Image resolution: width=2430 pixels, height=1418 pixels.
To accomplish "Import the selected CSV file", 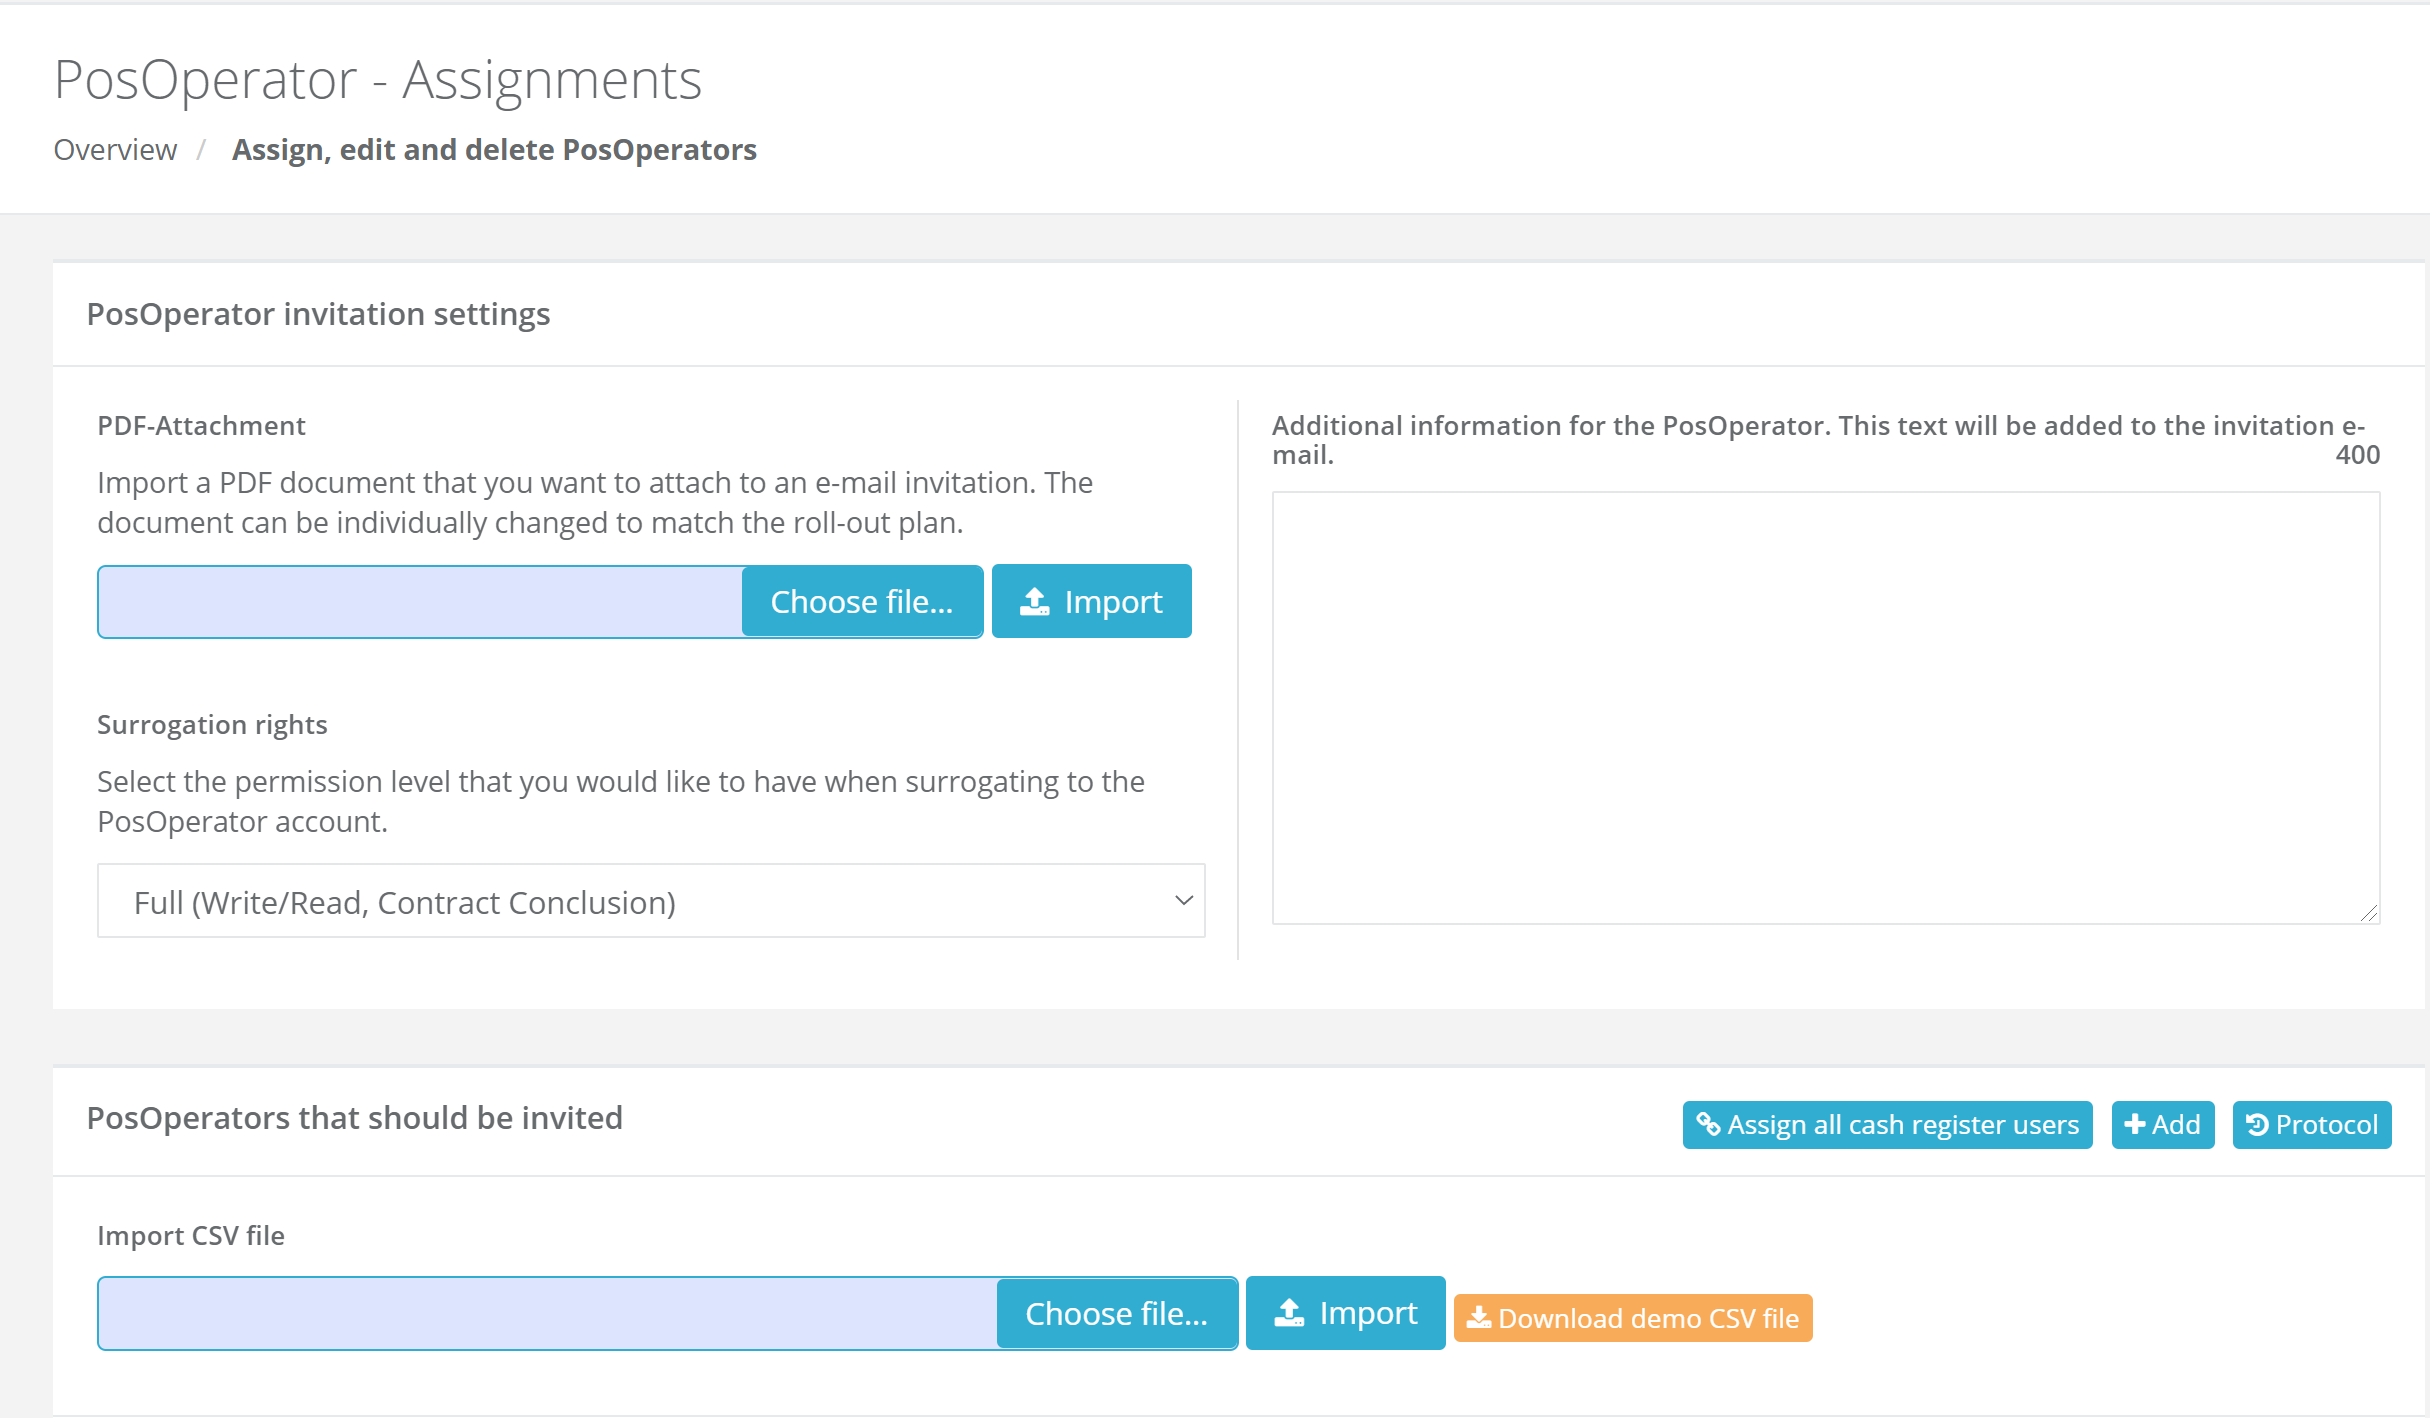I will pos(1345,1313).
